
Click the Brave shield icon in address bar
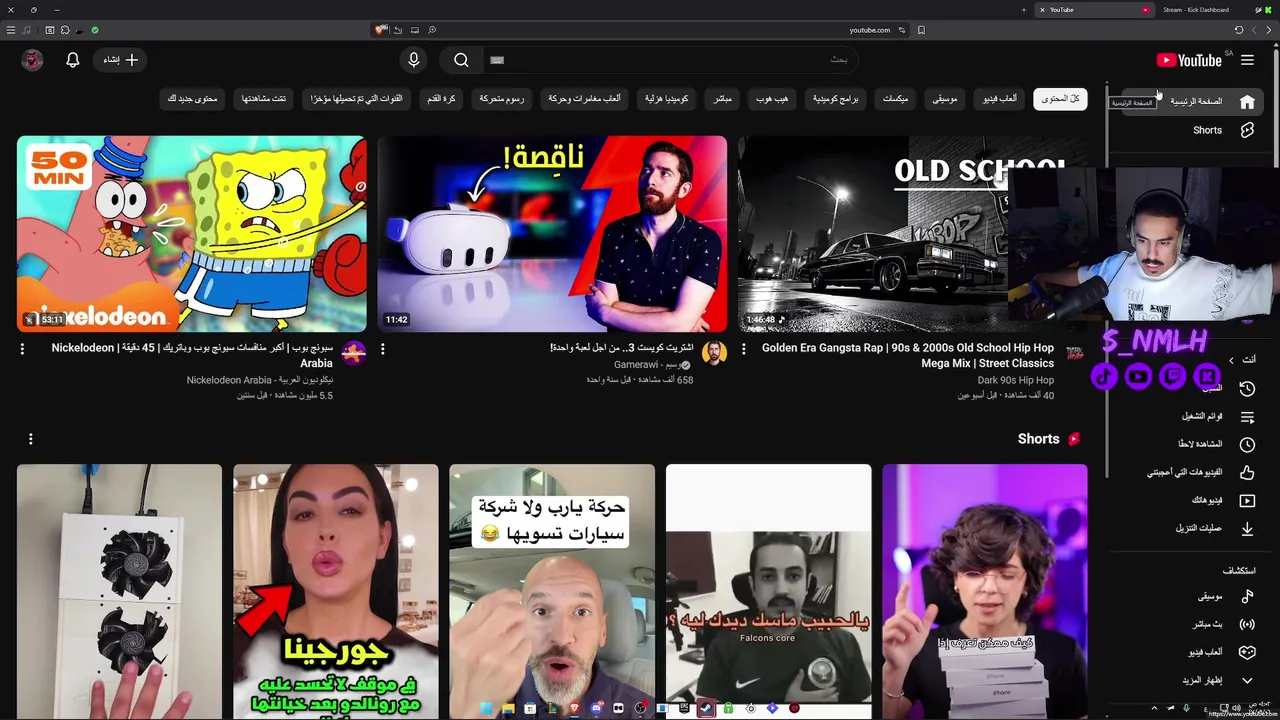[380, 30]
